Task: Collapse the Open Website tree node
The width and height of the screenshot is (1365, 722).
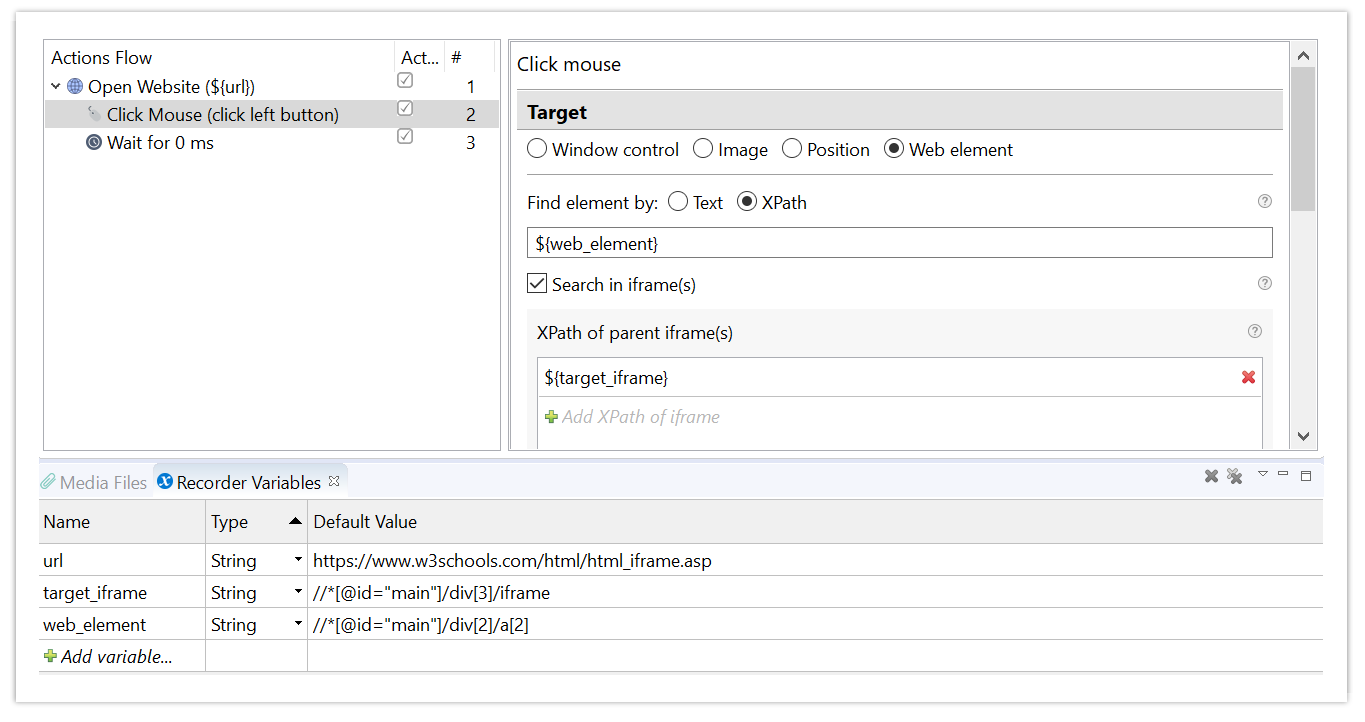Action: (56, 87)
